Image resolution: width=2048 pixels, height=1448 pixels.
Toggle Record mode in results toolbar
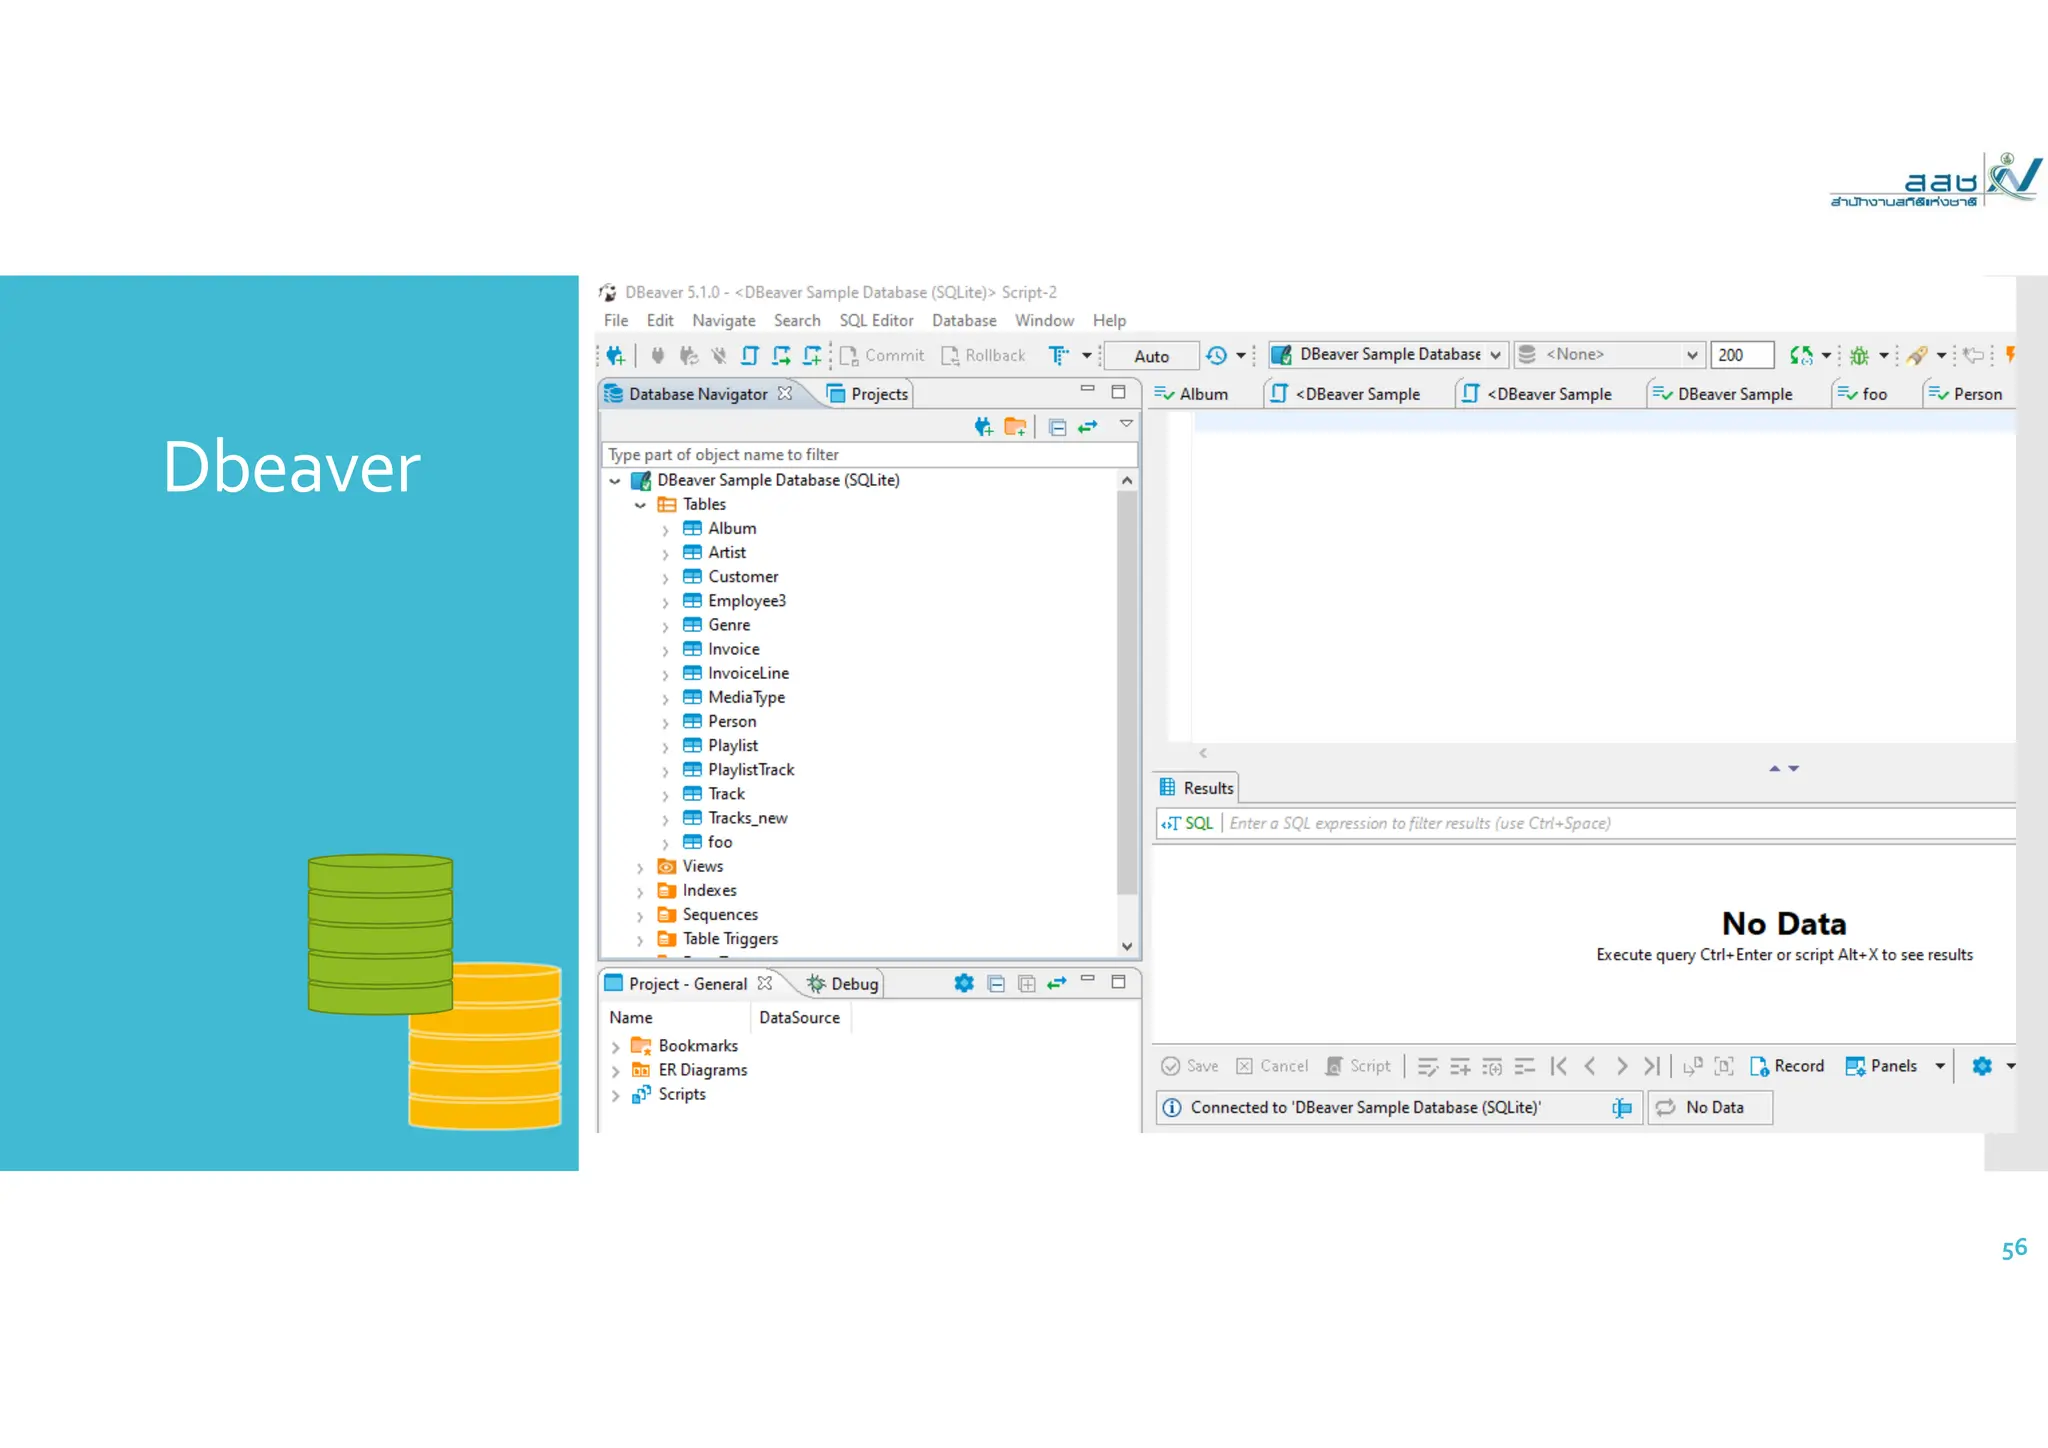tap(1787, 1066)
